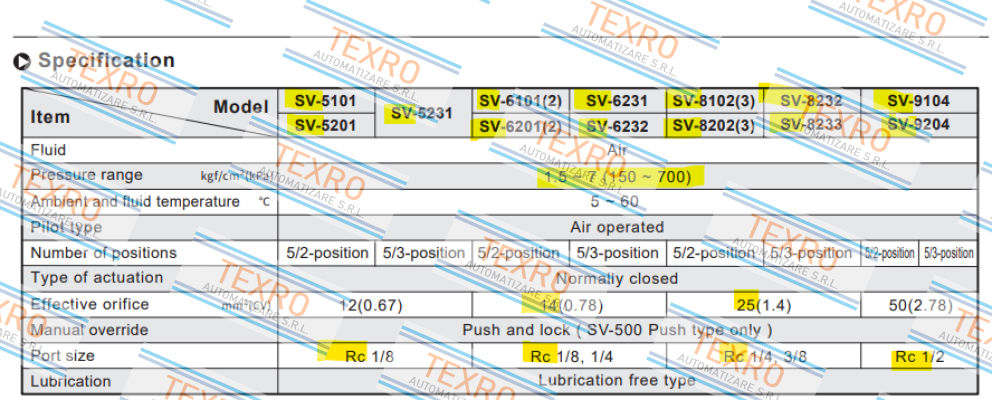Viewport: 992px width, 400px height.
Task: Click the SV-8102(3) model cell
Action: 714,101
